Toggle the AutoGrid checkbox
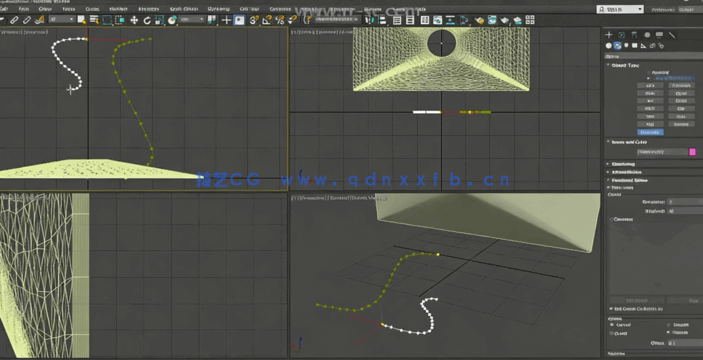This screenshot has height=360, width=703. (648, 72)
